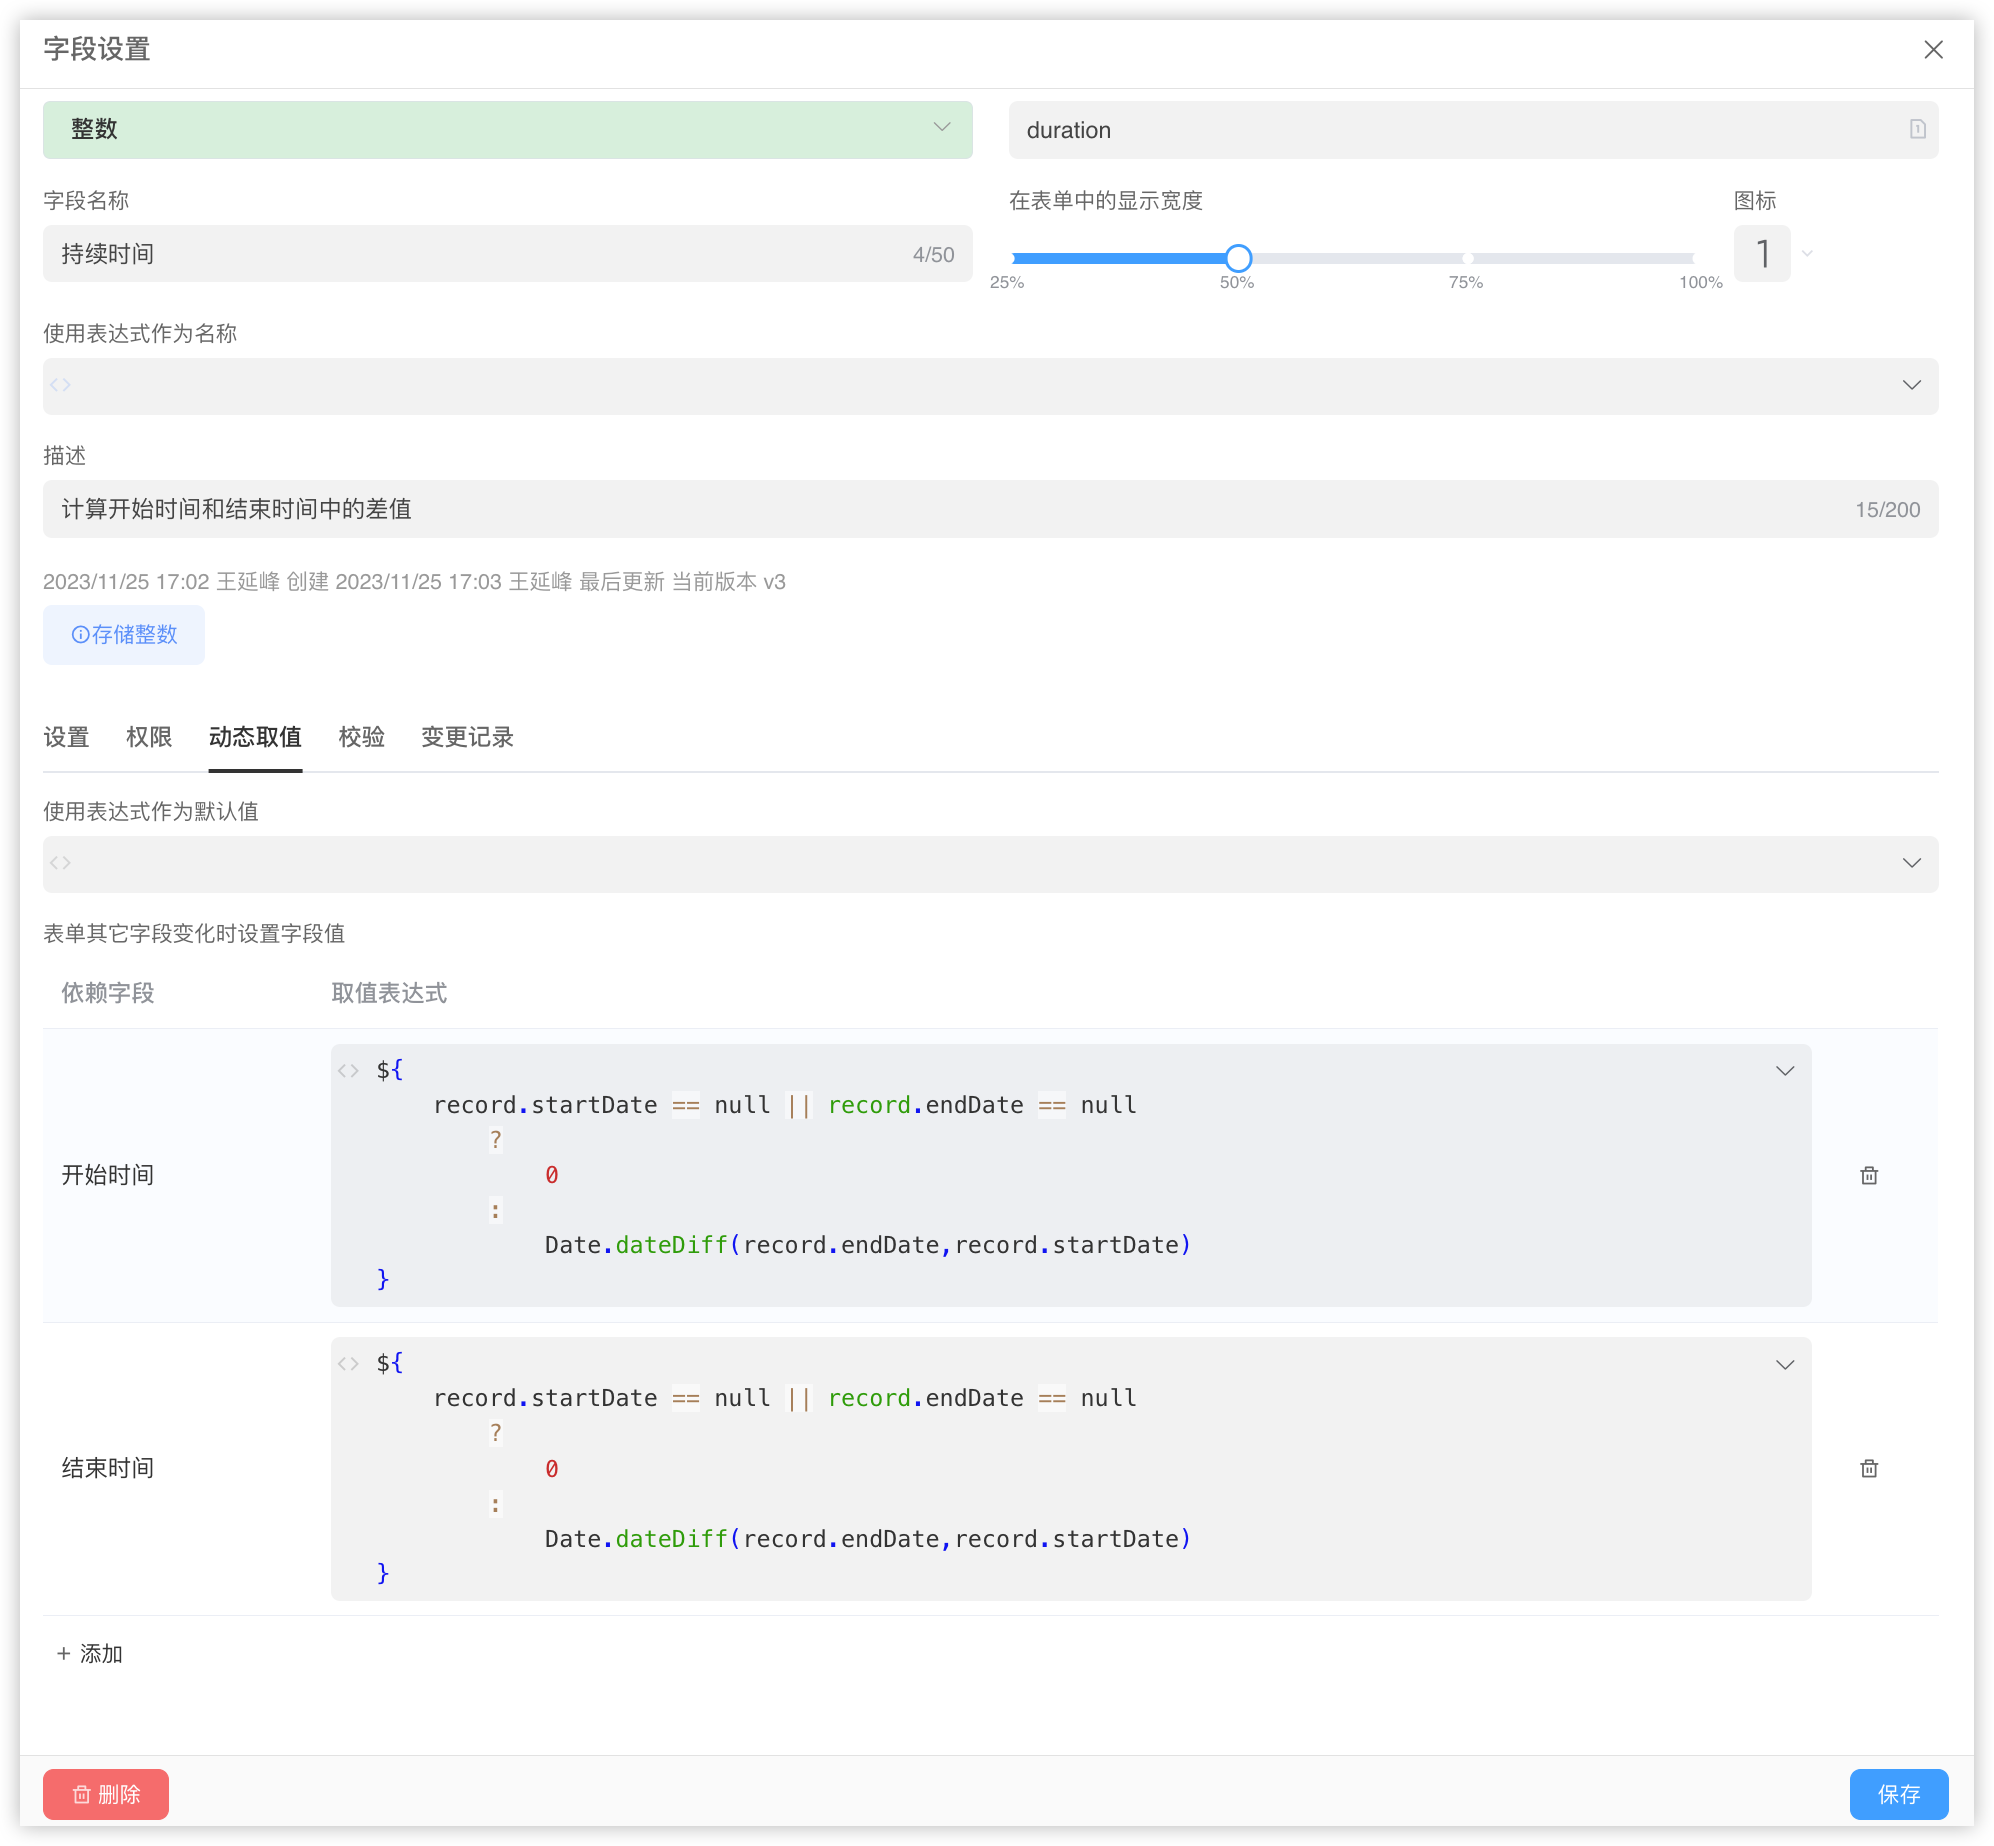Click the 持续时间 field name input
Screen dimensions: 1994x1846
point(480,254)
